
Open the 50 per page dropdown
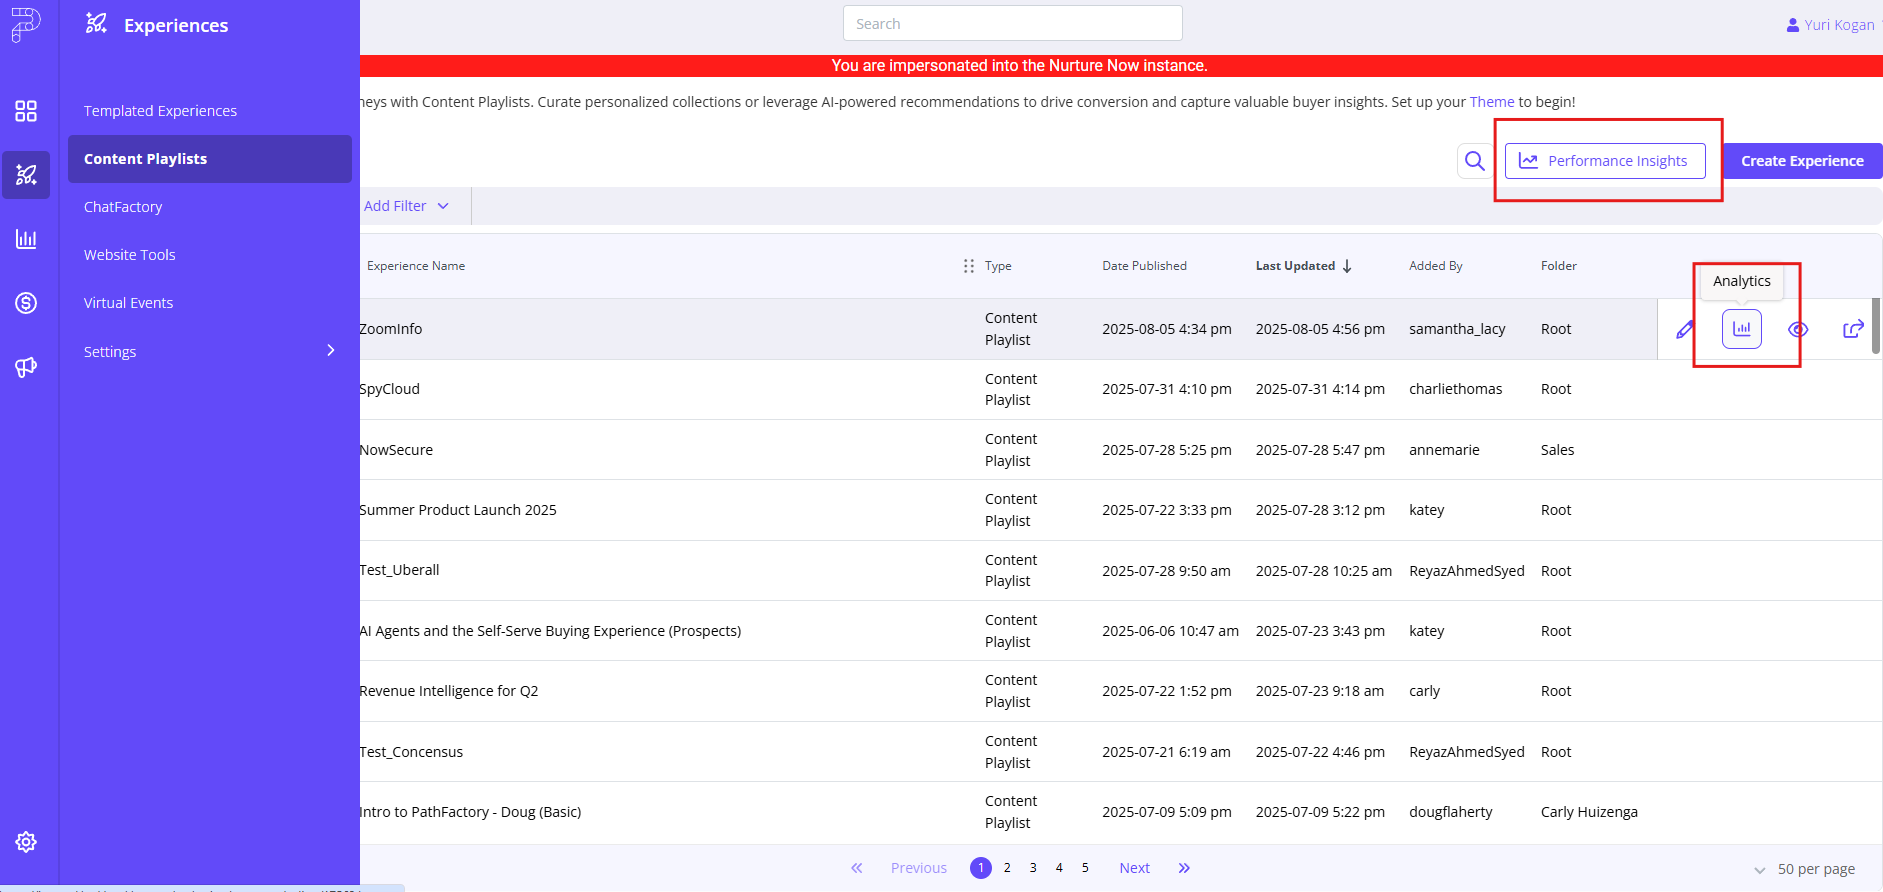coord(1805,869)
